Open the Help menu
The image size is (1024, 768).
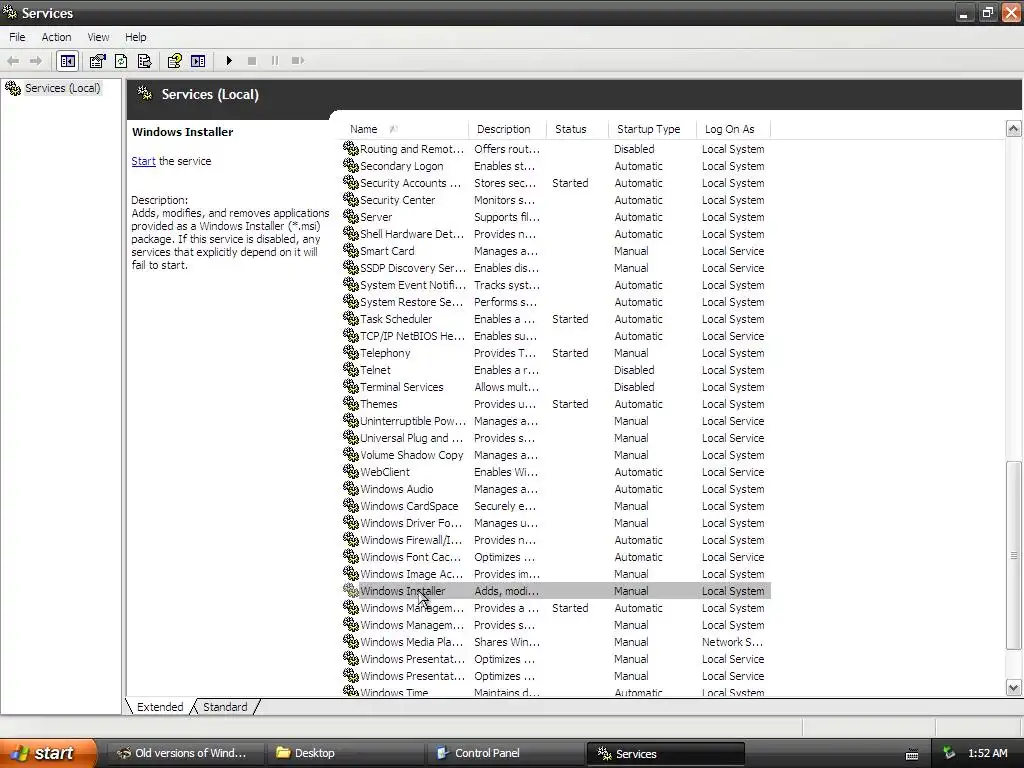[x=135, y=37]
